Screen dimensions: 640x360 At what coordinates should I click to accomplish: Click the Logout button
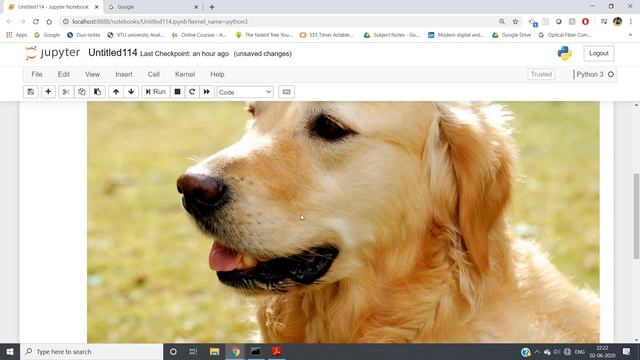click(599, 53)
